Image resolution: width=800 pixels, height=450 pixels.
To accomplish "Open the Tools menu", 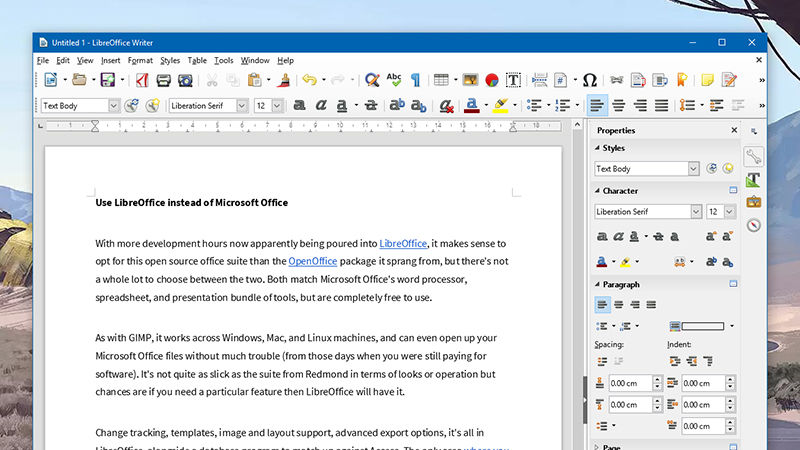I will click(x=223, y=60).
